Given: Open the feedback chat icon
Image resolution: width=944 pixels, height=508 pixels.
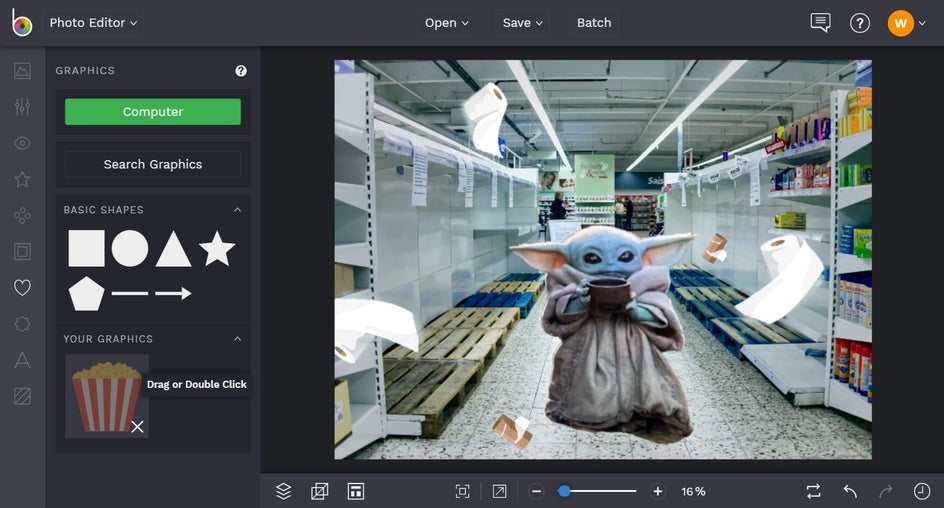Looking at the screenshot, I should click(821, 23).
